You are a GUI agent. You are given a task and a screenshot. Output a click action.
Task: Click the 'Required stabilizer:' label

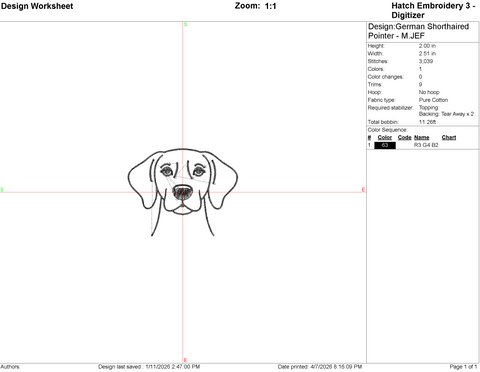pos(390,108)
